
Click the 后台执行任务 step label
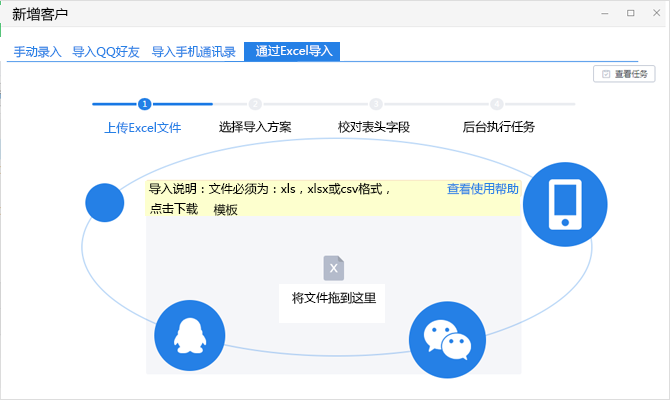[498, 127]
